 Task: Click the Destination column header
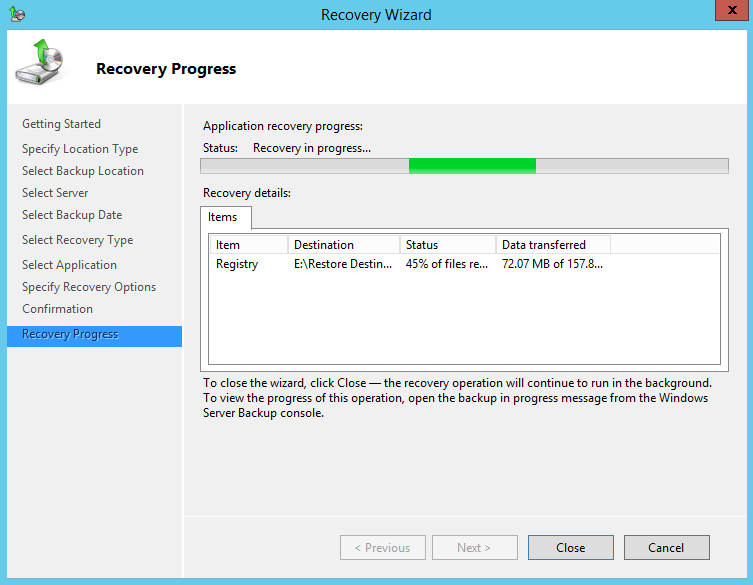343,245
